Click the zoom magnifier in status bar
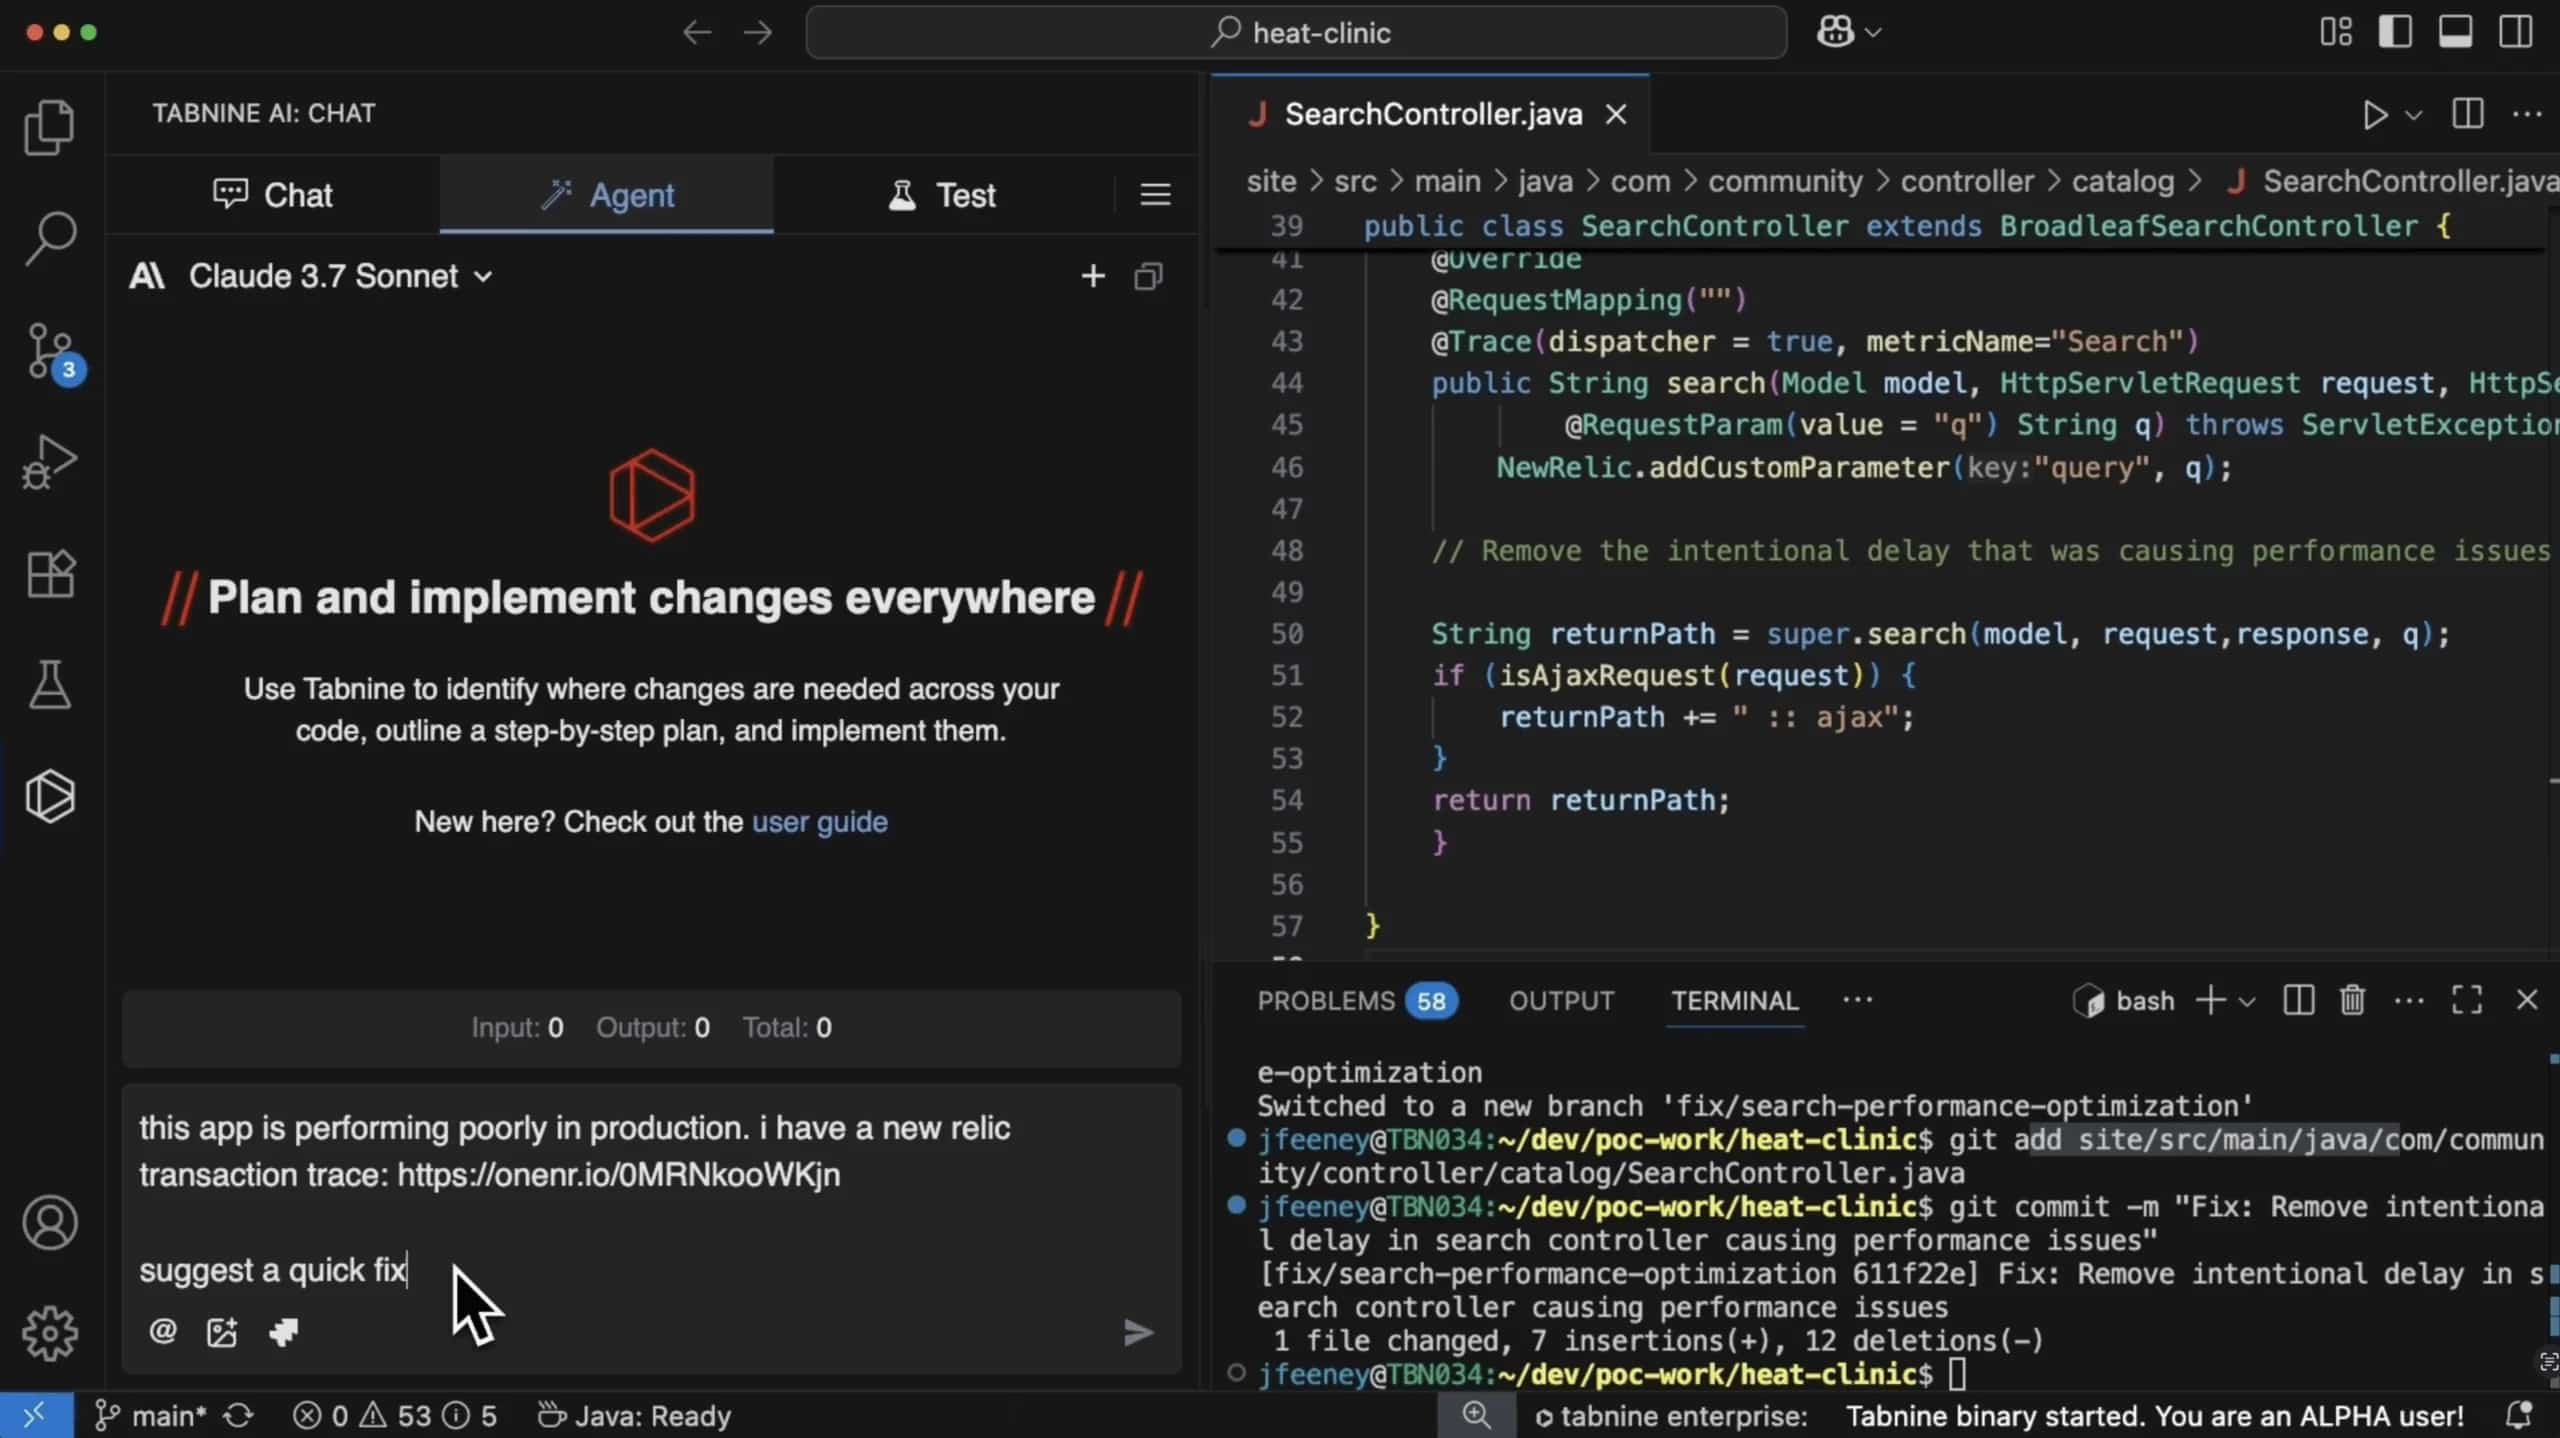The height and width of the screenshot is (1438, 2560). click(x=1476, y=1415)
